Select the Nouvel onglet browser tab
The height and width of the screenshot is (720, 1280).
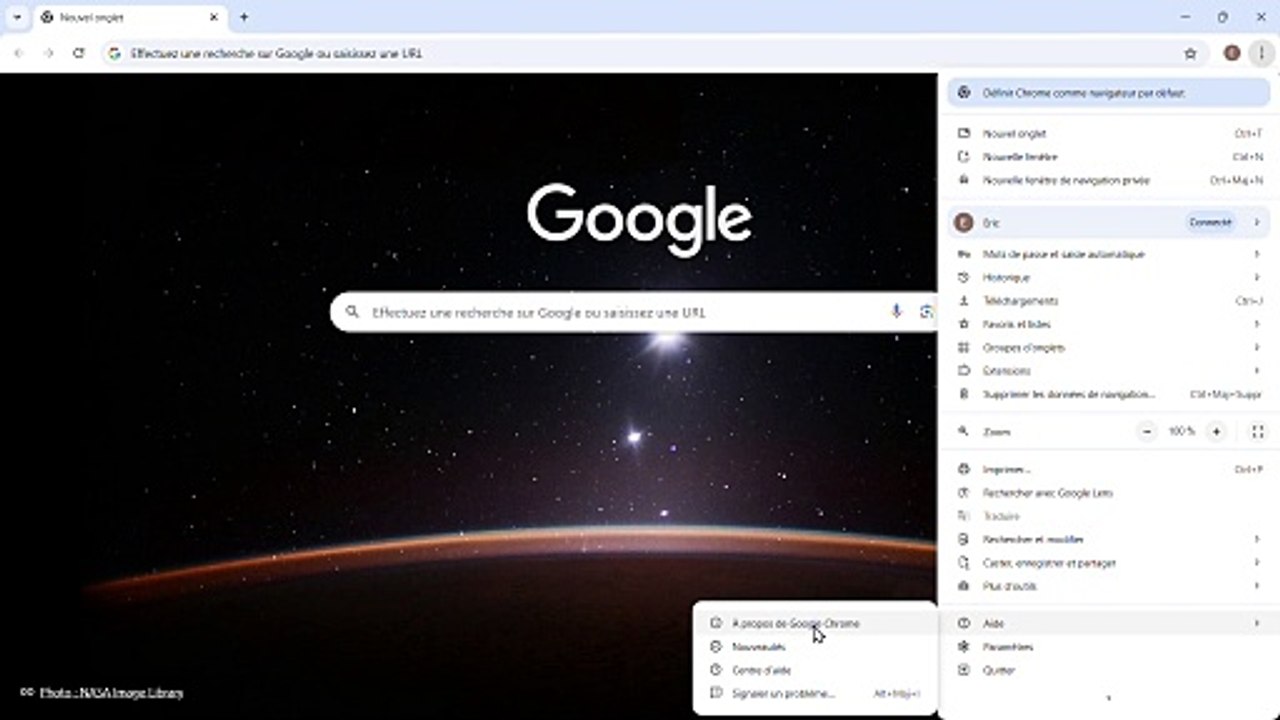tap(129, 17)
